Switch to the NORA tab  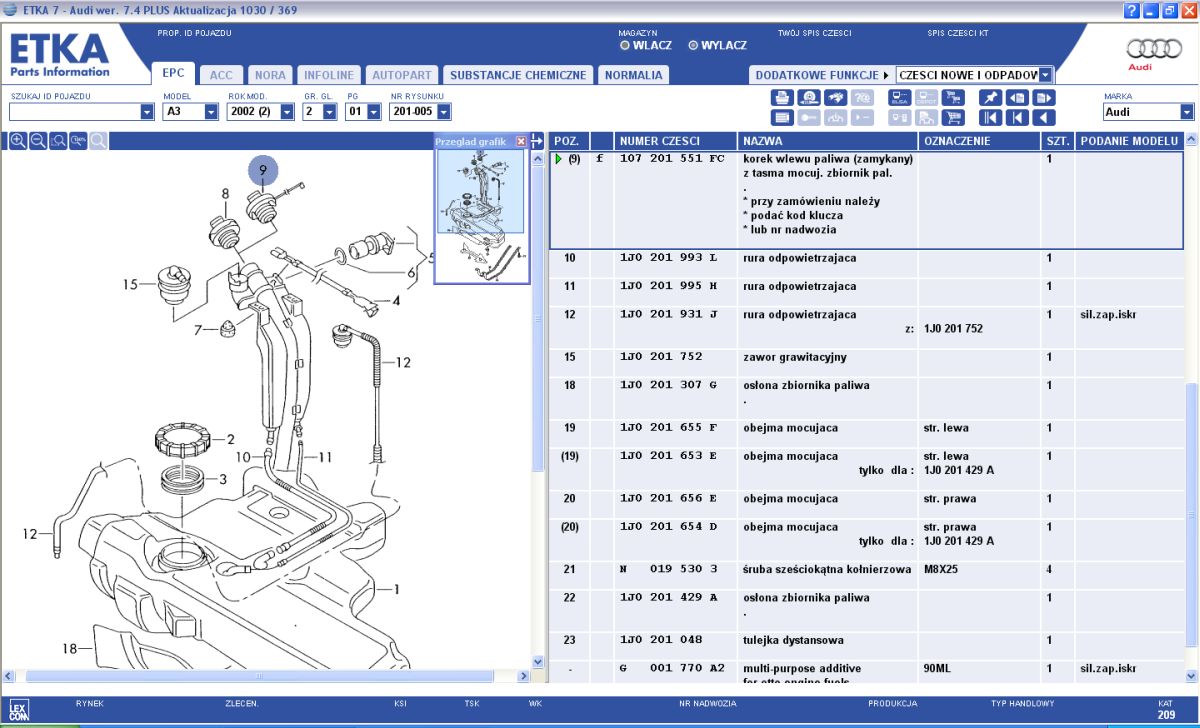(x=270, y=75)
